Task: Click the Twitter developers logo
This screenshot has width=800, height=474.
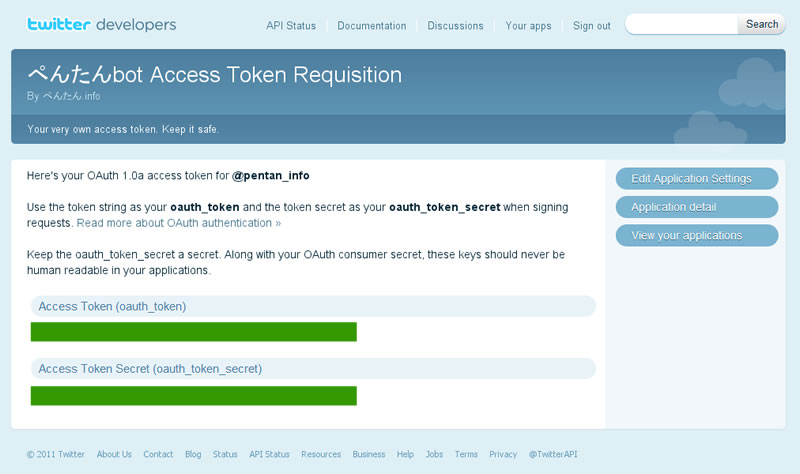Action: [102, 24]
